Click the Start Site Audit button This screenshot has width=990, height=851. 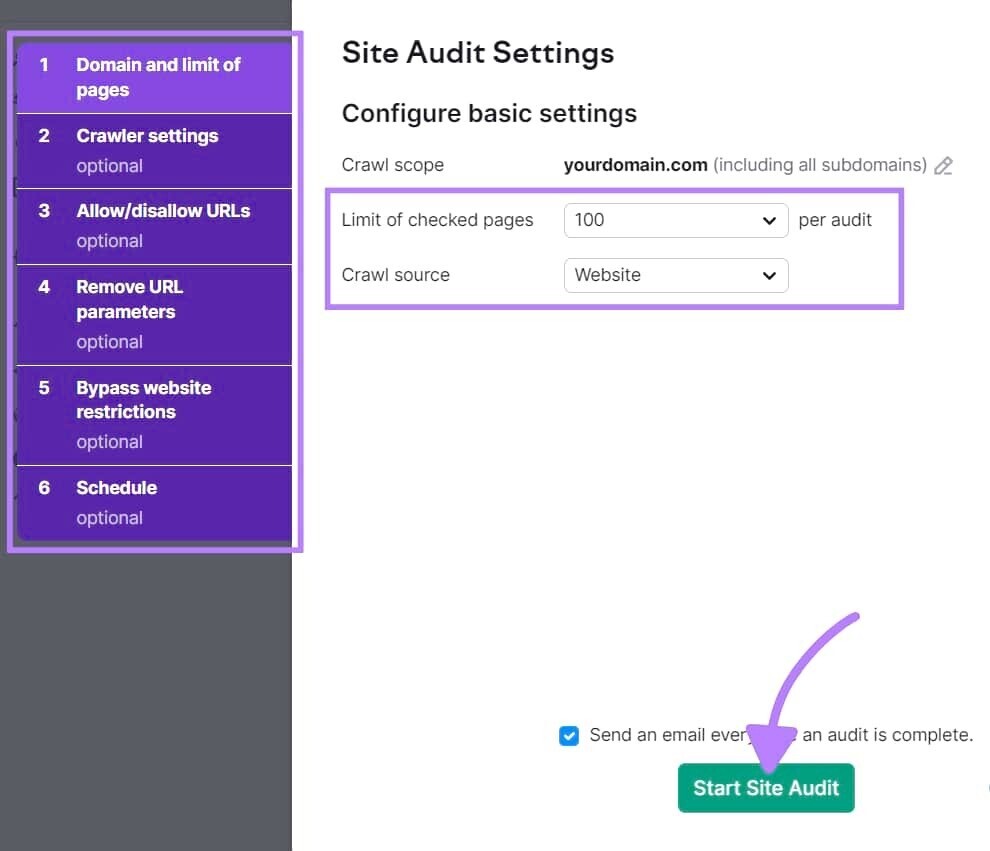(x=765, y=787)
